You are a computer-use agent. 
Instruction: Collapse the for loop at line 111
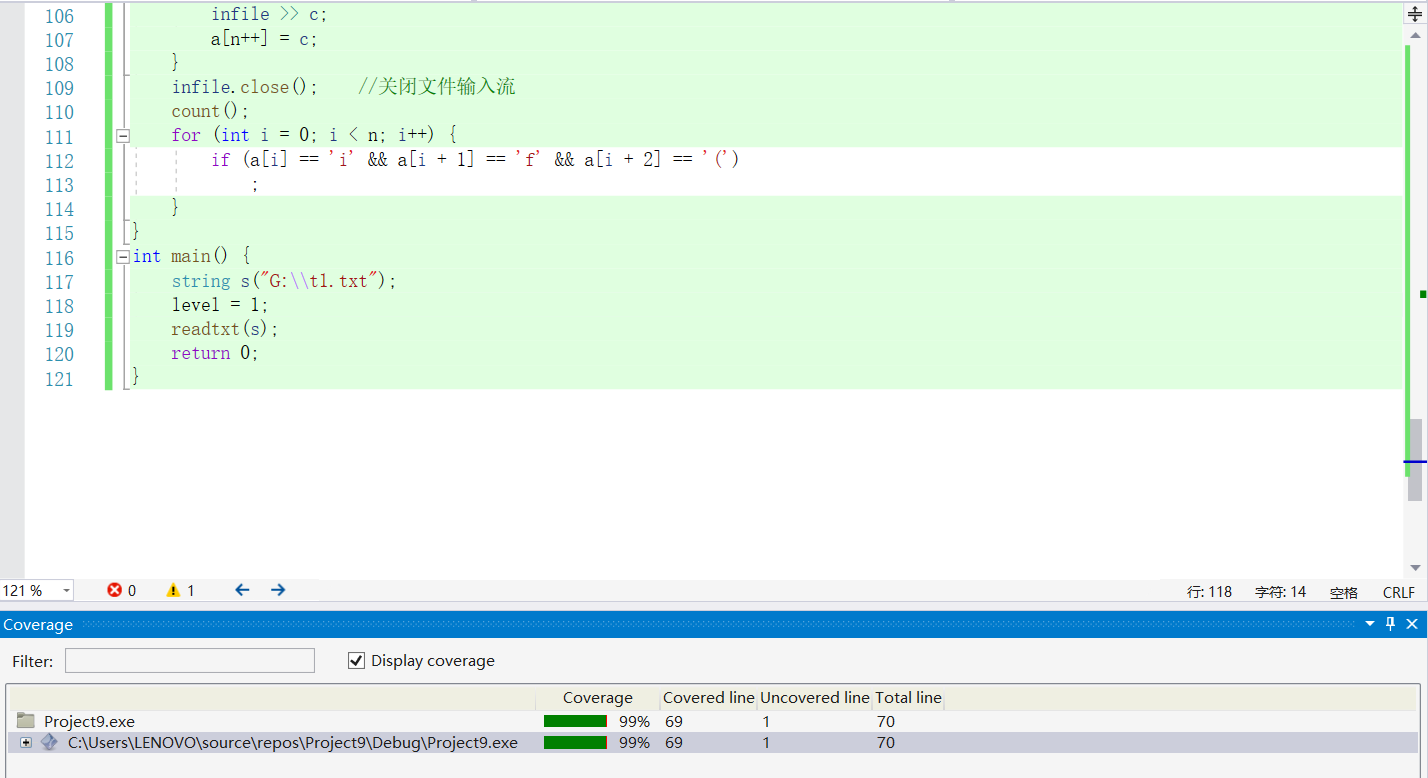coord(123,135)
